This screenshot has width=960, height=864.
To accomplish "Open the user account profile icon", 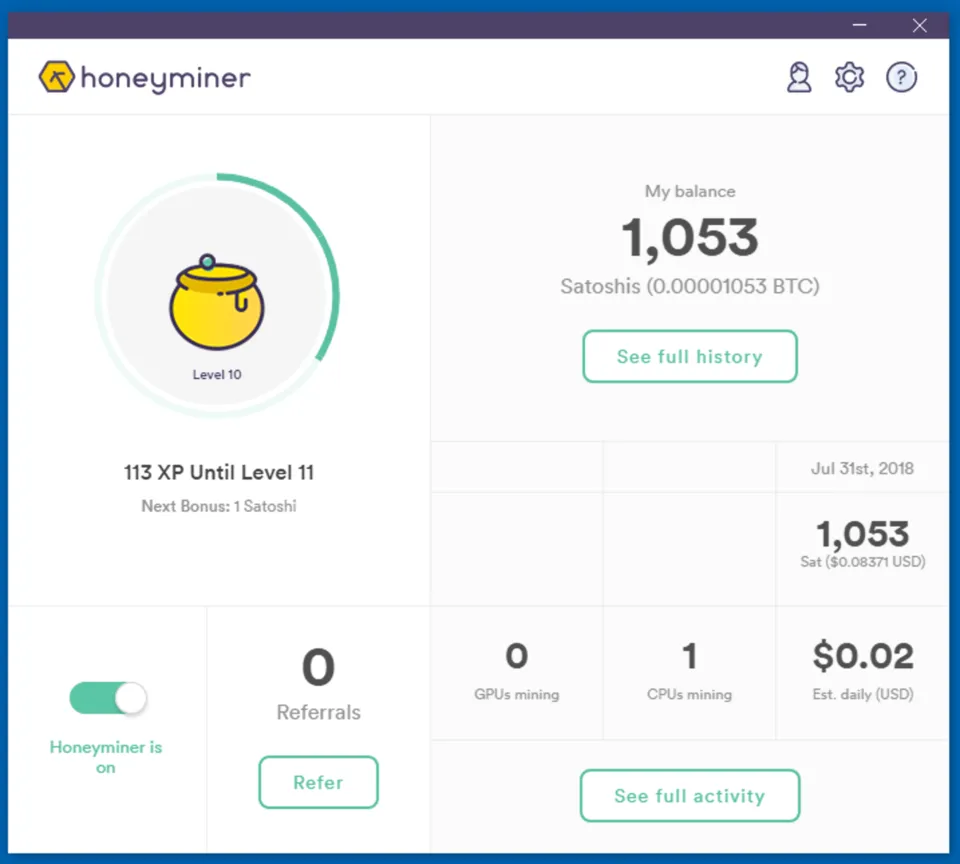I will 799,77.
